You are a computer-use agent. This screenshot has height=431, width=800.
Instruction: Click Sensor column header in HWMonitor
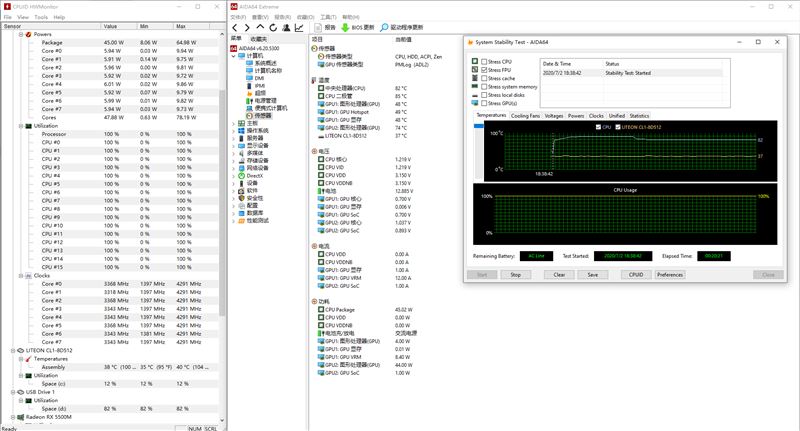pos(51,26)
